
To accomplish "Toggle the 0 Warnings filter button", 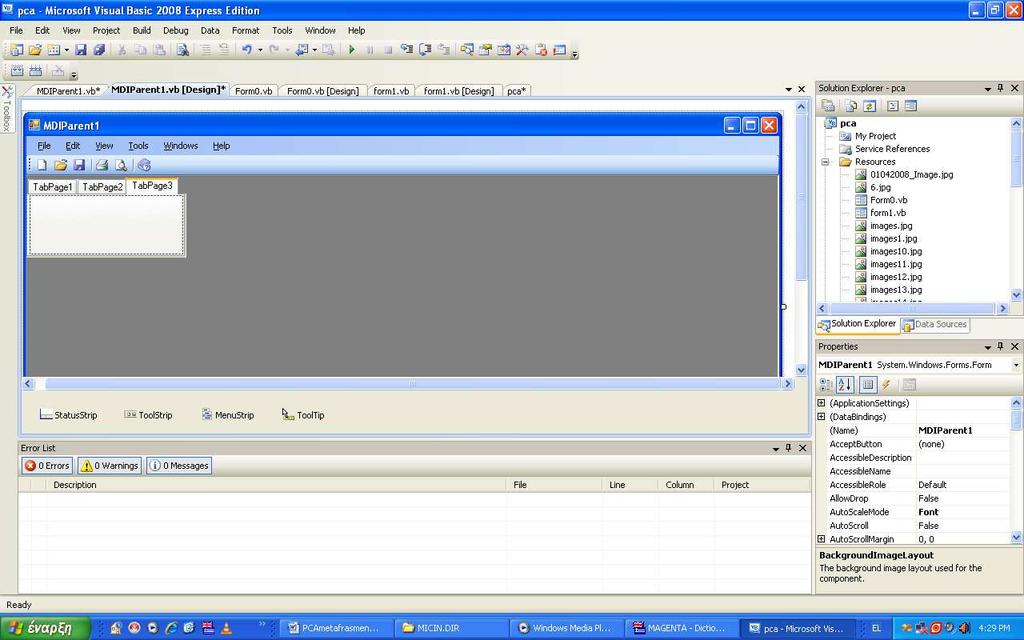I will click(110, 466).
